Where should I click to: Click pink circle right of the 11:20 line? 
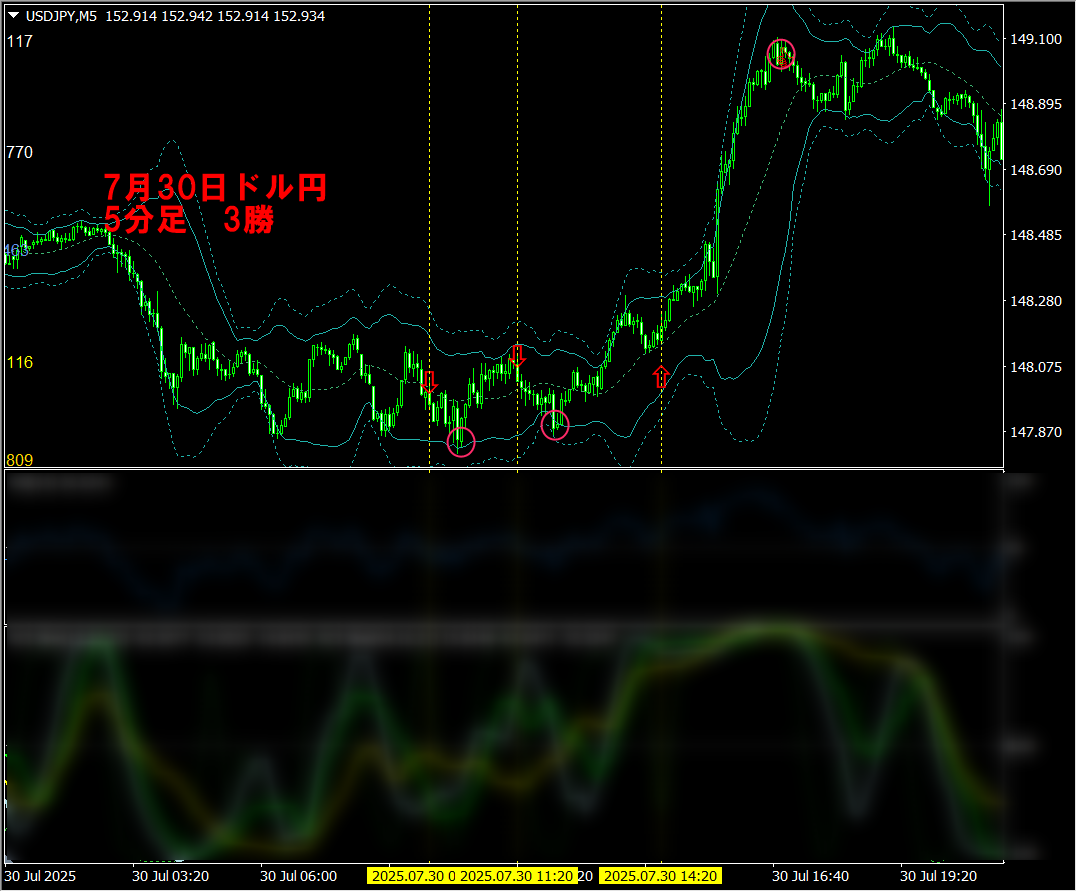click(x=555, y=426)
